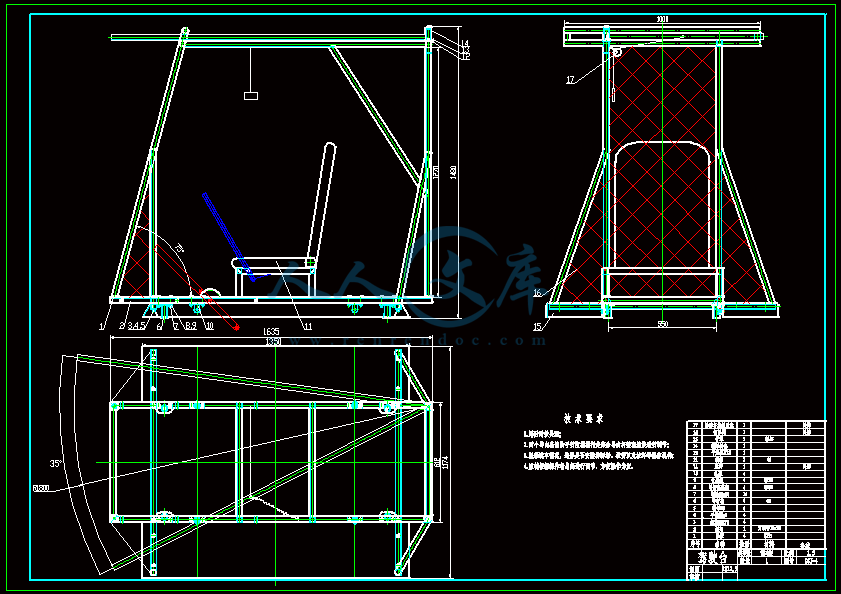Viewport: 841px width, 594px height.
Task: Click the red foot pedal line end
Action: coord(237,327)
